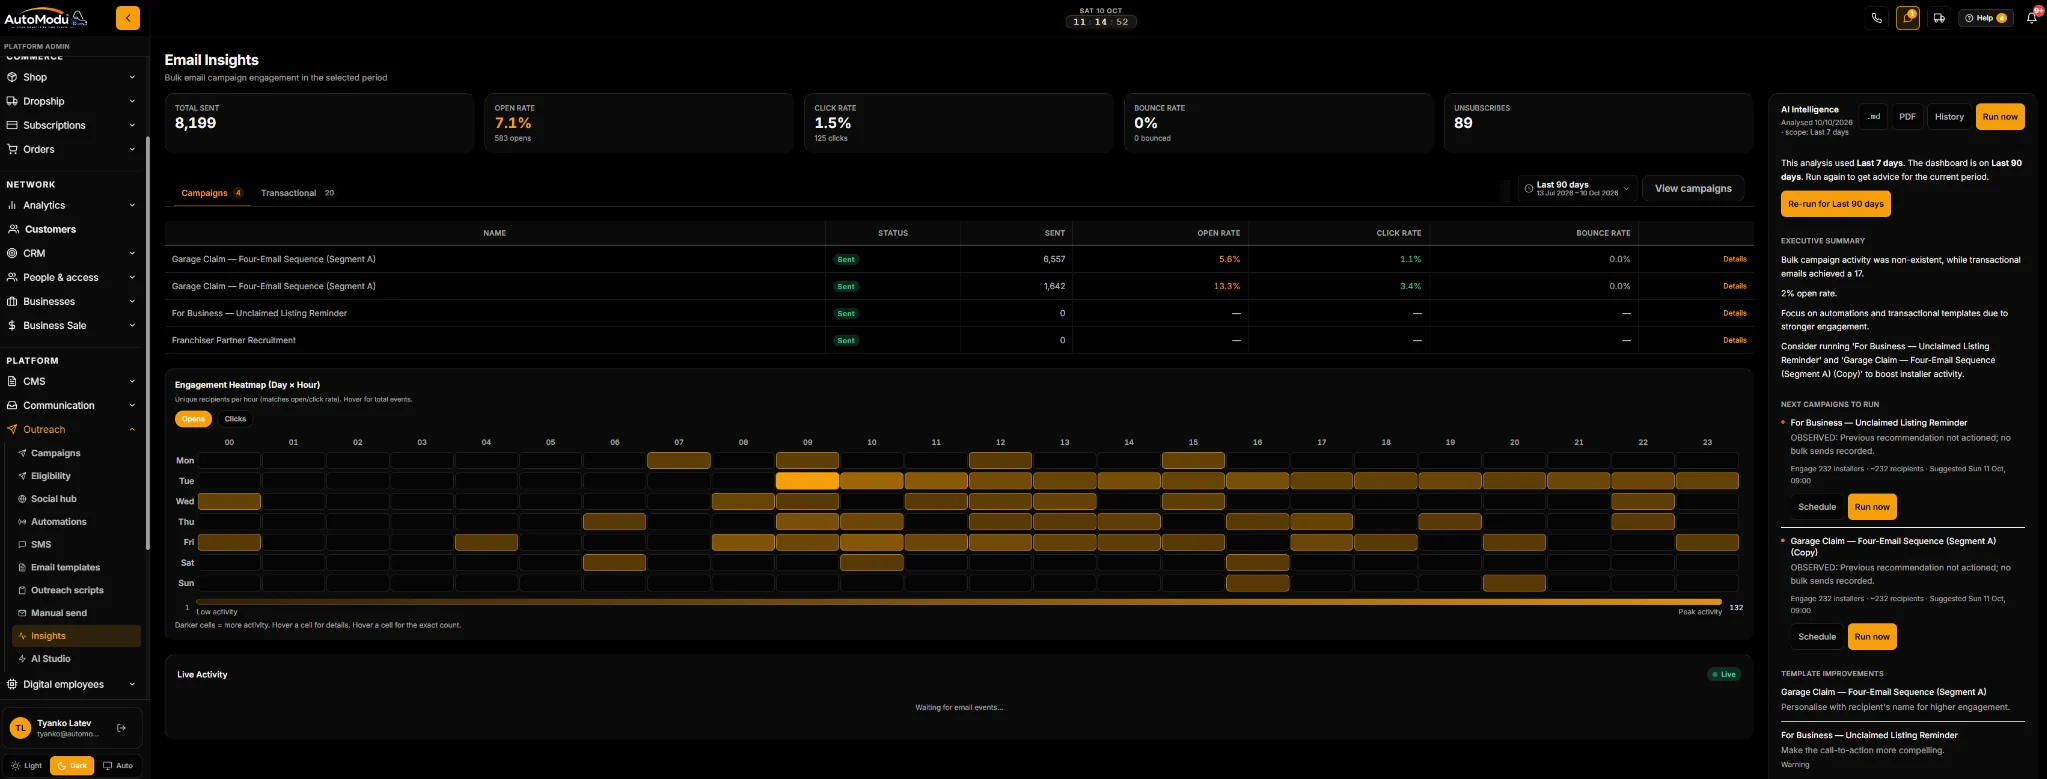Expand the Analytics menu

pyautogui.click(x=70, y=205)
